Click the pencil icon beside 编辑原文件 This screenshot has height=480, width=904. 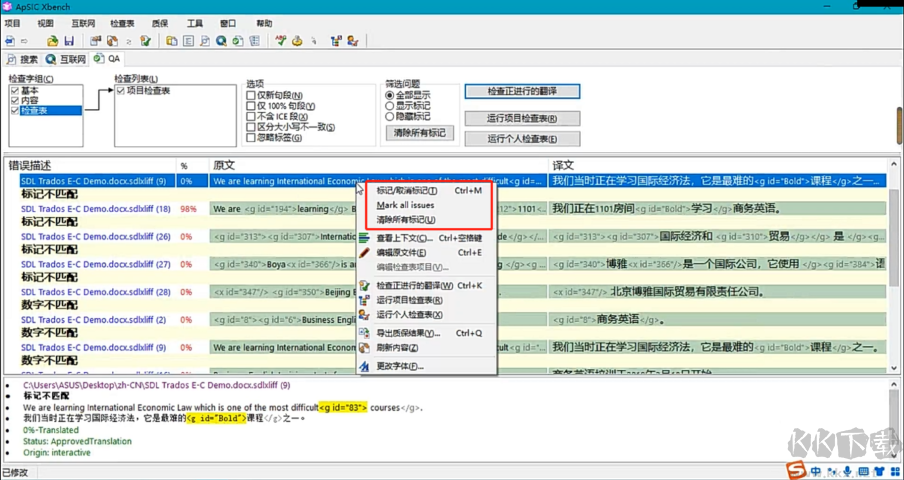point(364,252)
